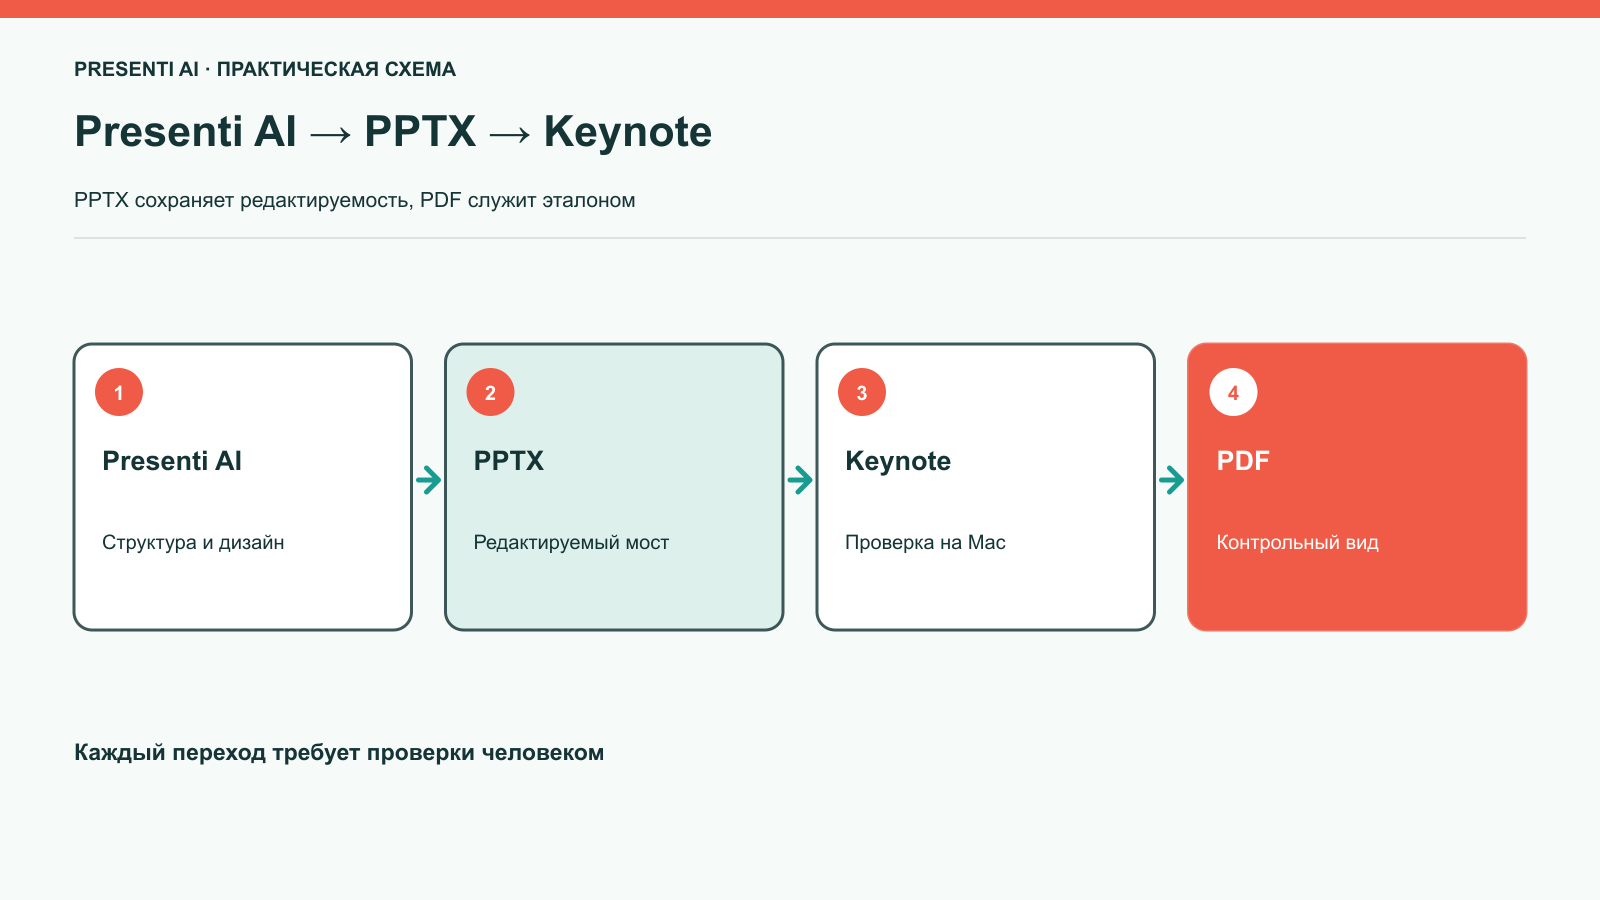Click the 'Keynote' card heading
The image size is (1600, 900).
[898, 461]
